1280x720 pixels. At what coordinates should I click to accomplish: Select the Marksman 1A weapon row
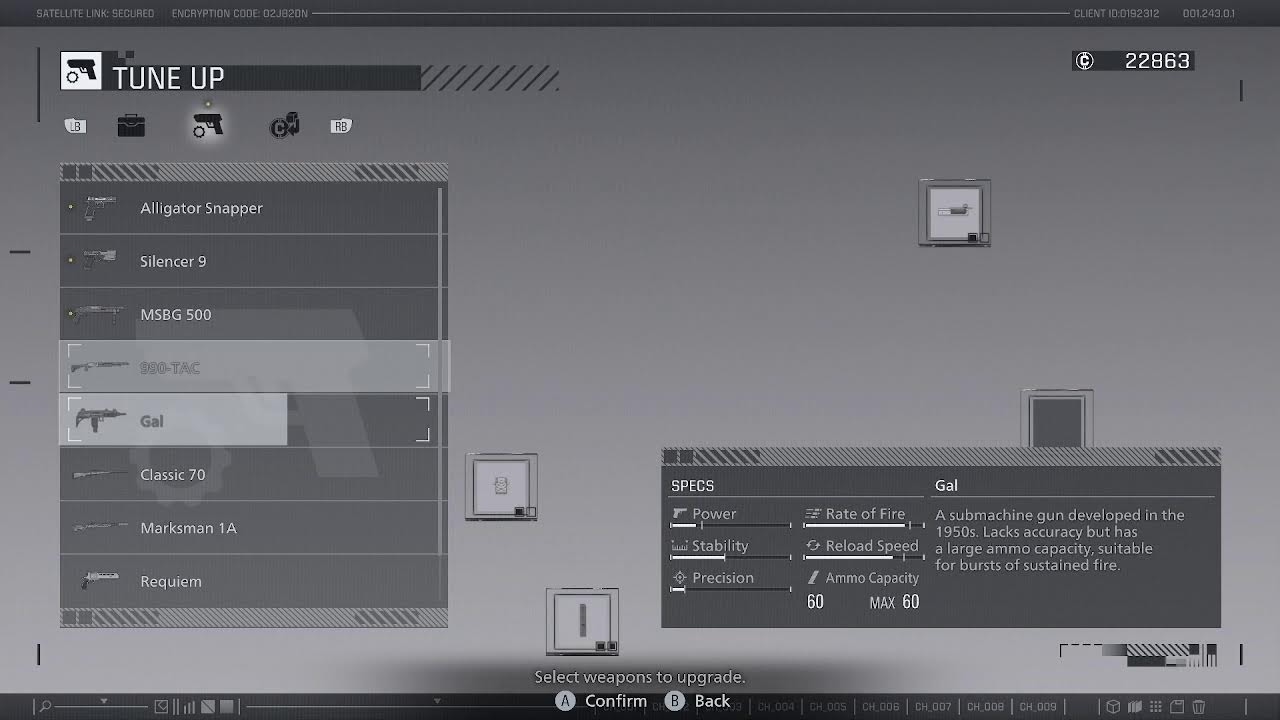(x=249, y=527)
